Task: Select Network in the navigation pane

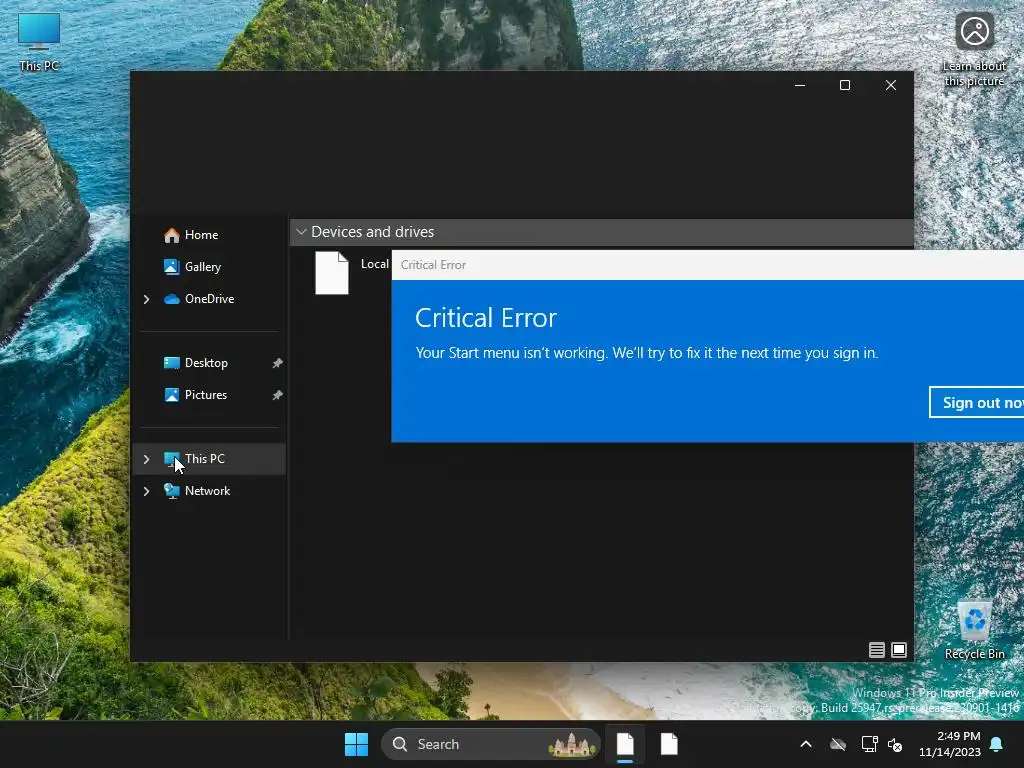Action: coord(209,490)
